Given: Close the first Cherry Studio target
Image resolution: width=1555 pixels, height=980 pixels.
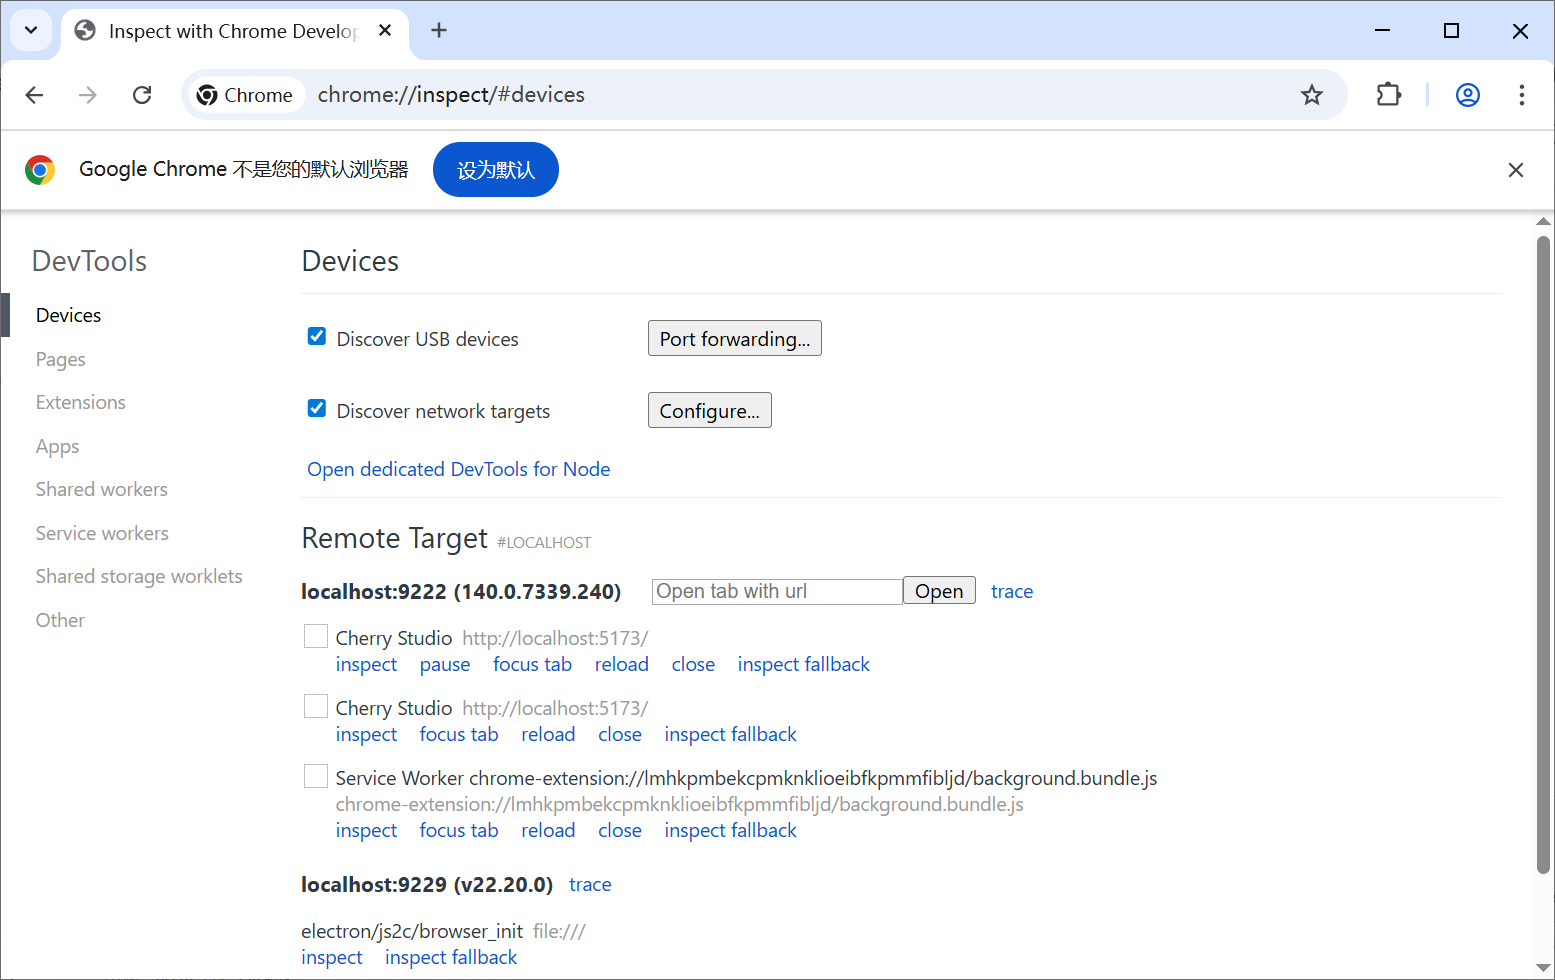Looking at the screenshot, I should [x=693, y=664].
